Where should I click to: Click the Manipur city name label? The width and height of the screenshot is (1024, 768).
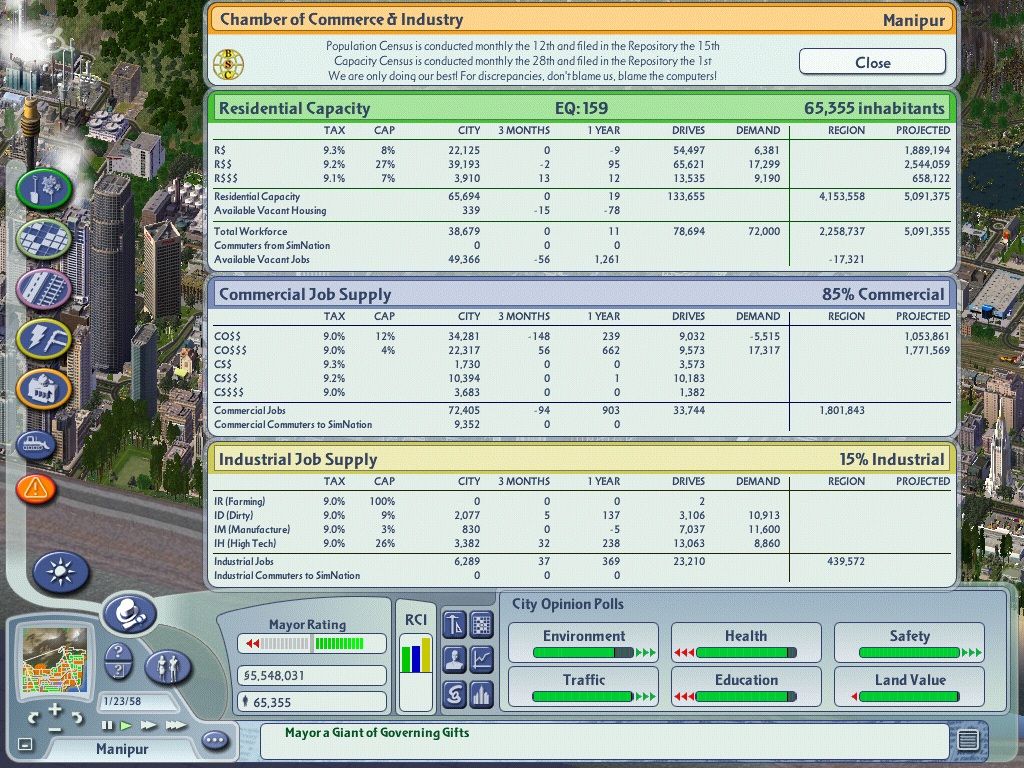click(x=122, y=749)
